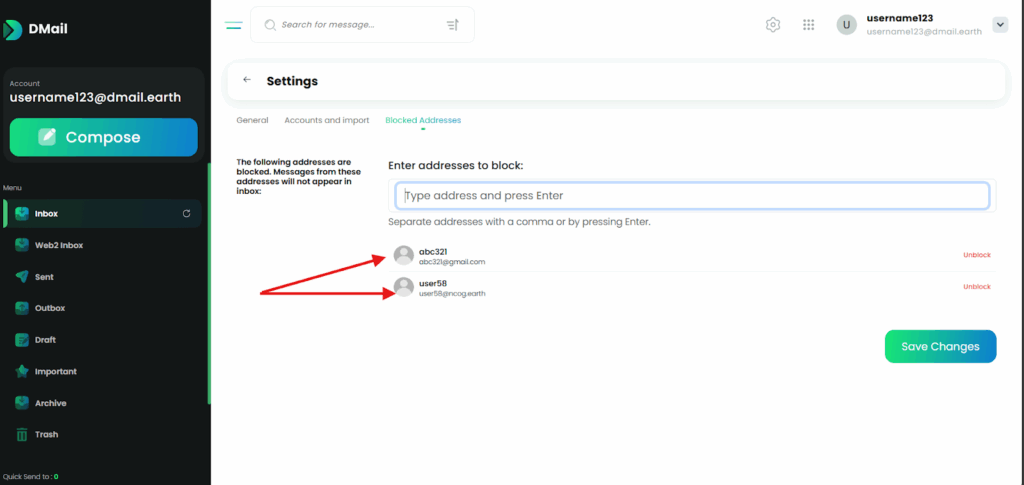1024x485 pixels.
Task: Click the hamburger menu icon
Action: (233, 25)
